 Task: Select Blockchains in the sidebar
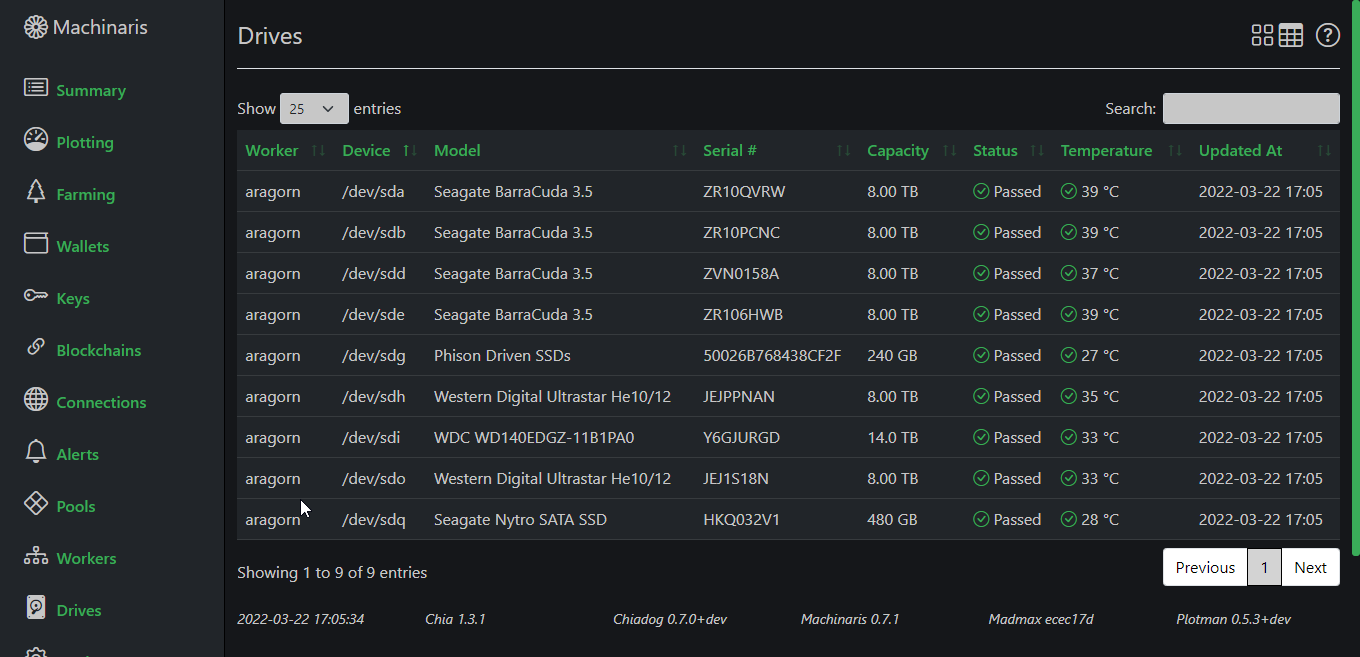point(99,350)
